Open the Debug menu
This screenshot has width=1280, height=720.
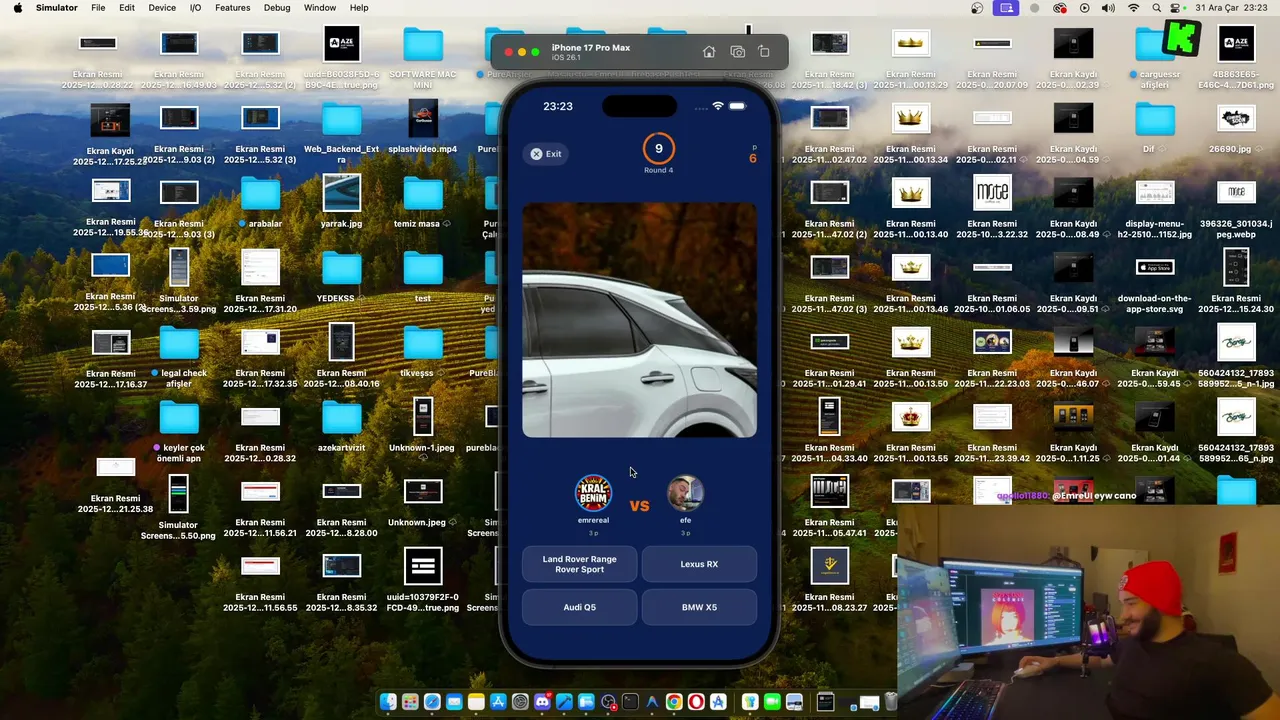[277, 8]
